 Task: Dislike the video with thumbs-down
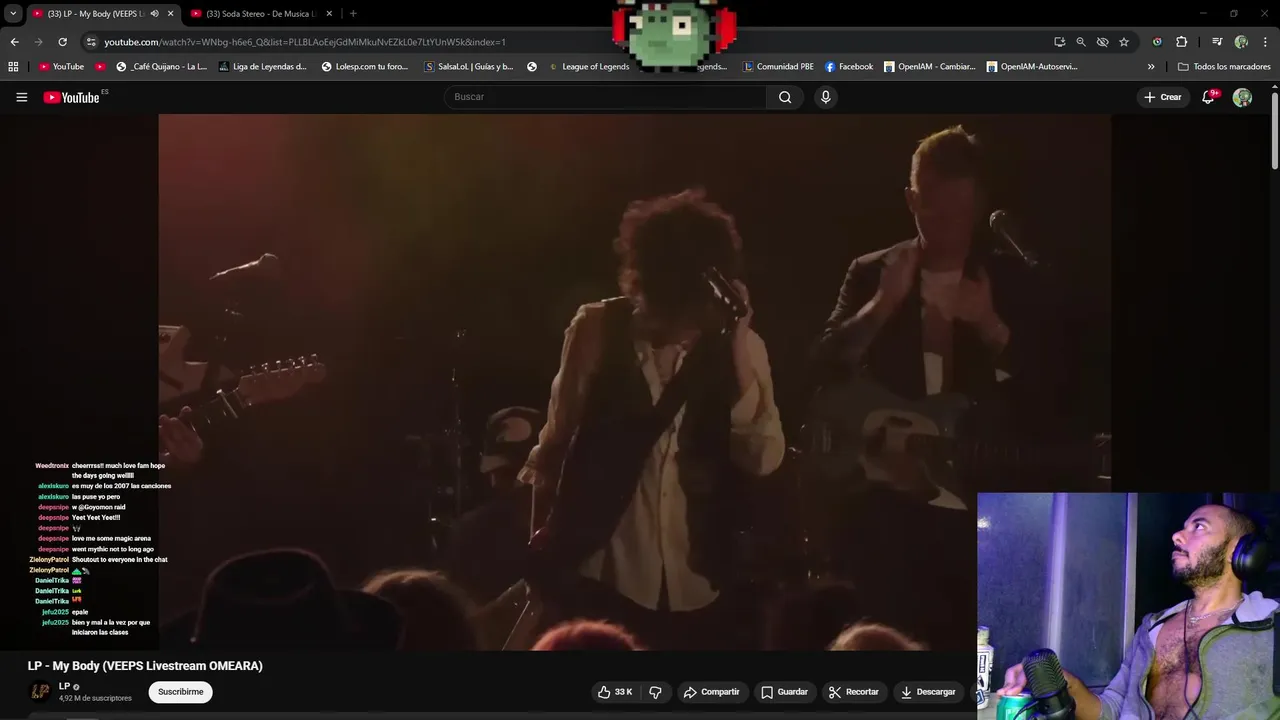click(x=656, y=692)
